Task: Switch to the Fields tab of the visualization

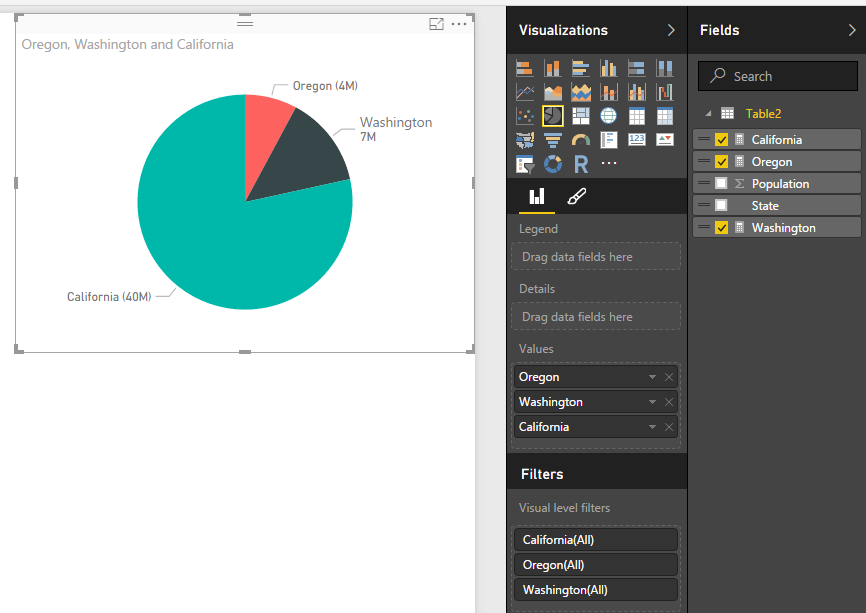Action: 537,197
